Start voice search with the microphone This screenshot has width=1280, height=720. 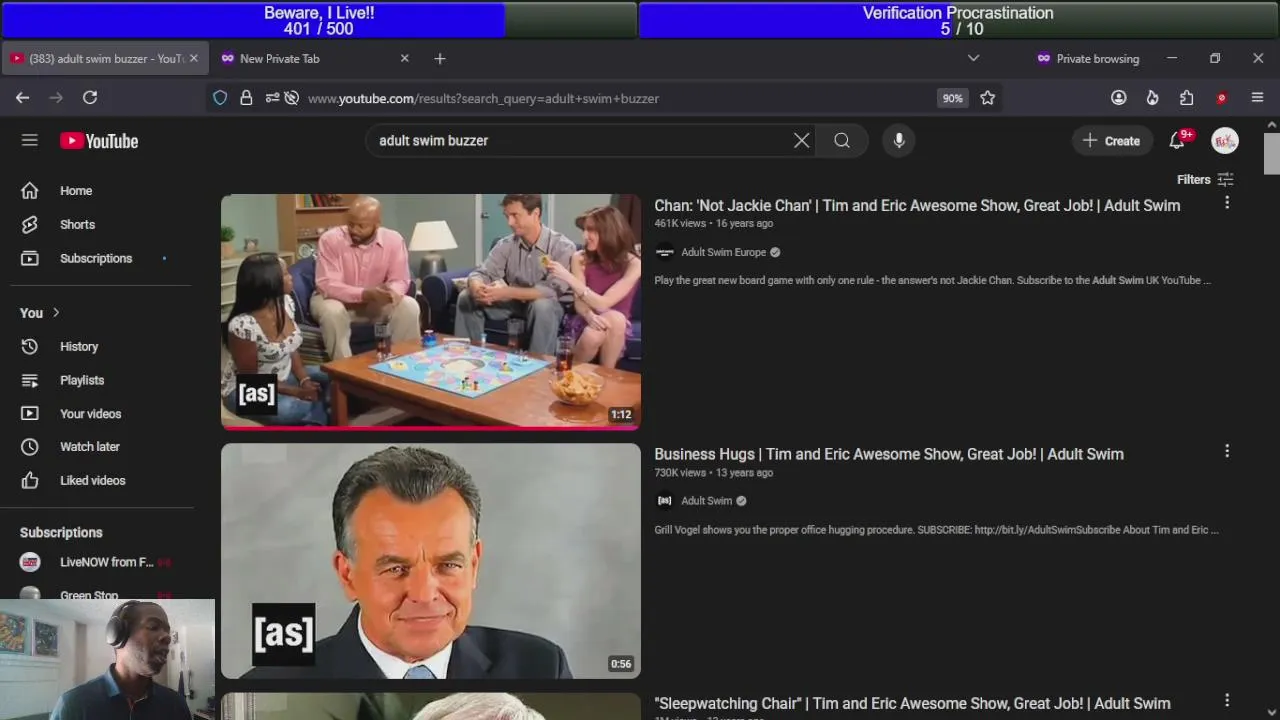(x=899, y=141)
